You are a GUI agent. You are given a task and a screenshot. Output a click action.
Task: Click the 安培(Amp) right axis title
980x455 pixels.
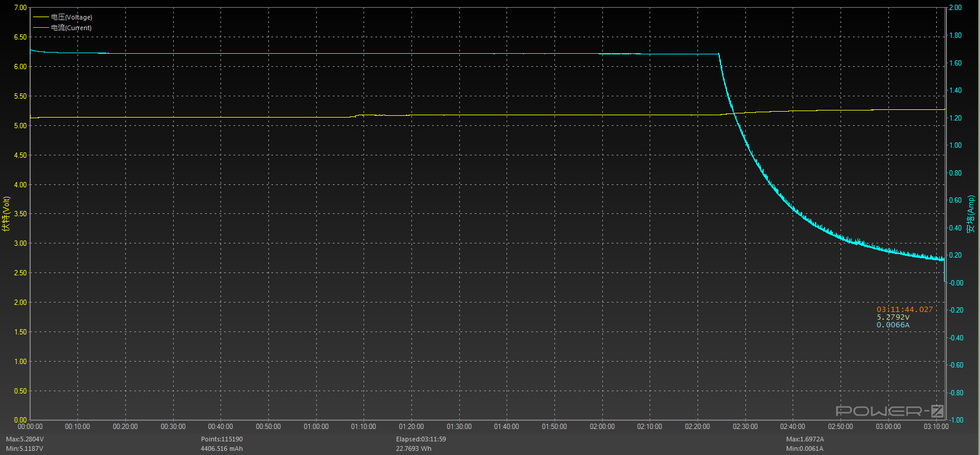(972, 214)
